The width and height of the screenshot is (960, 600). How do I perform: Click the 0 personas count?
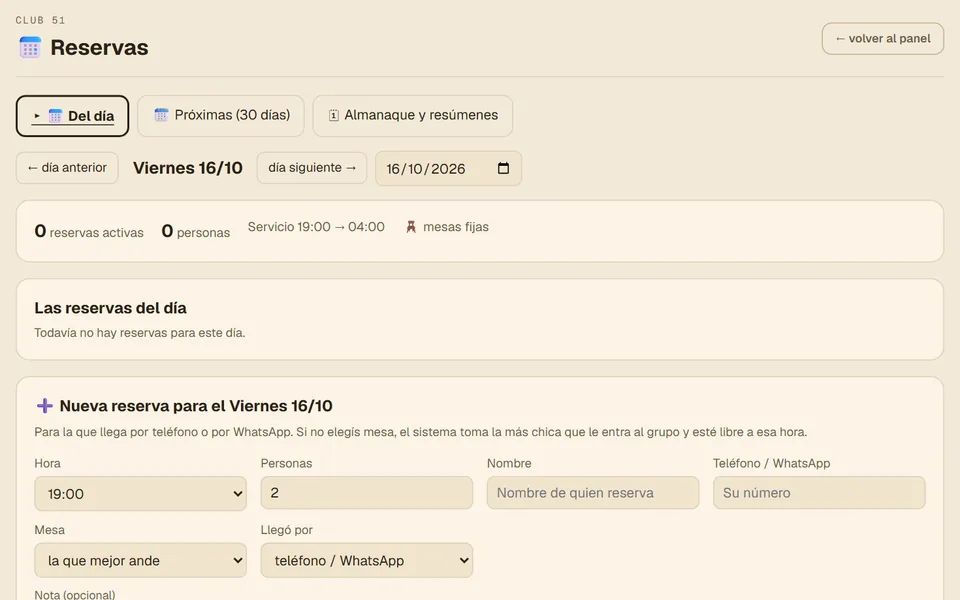(x=196, y=231)
